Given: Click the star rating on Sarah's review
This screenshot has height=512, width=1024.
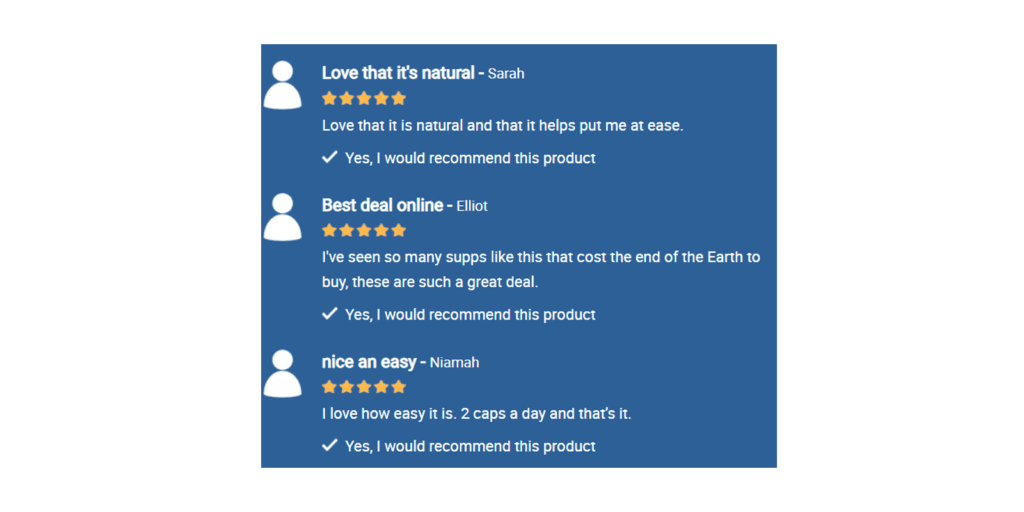Looking at the screenshot, I should [x=364, y=99].
